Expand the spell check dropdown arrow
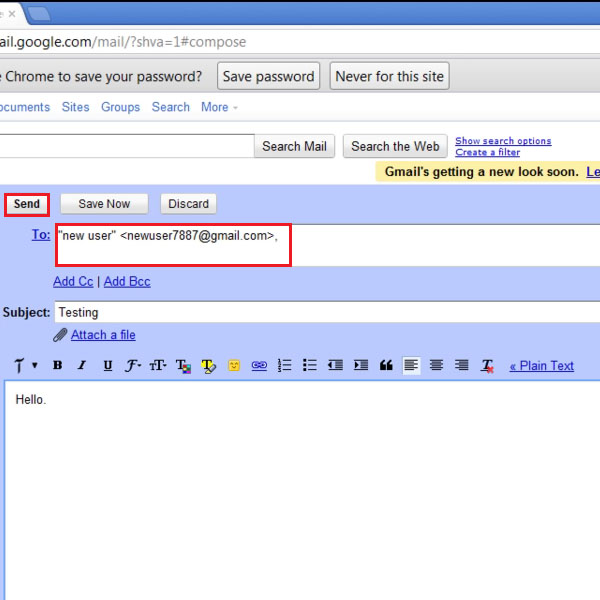Image resolution: width=600 pixels, height=600 pixels. coord(35,365)
